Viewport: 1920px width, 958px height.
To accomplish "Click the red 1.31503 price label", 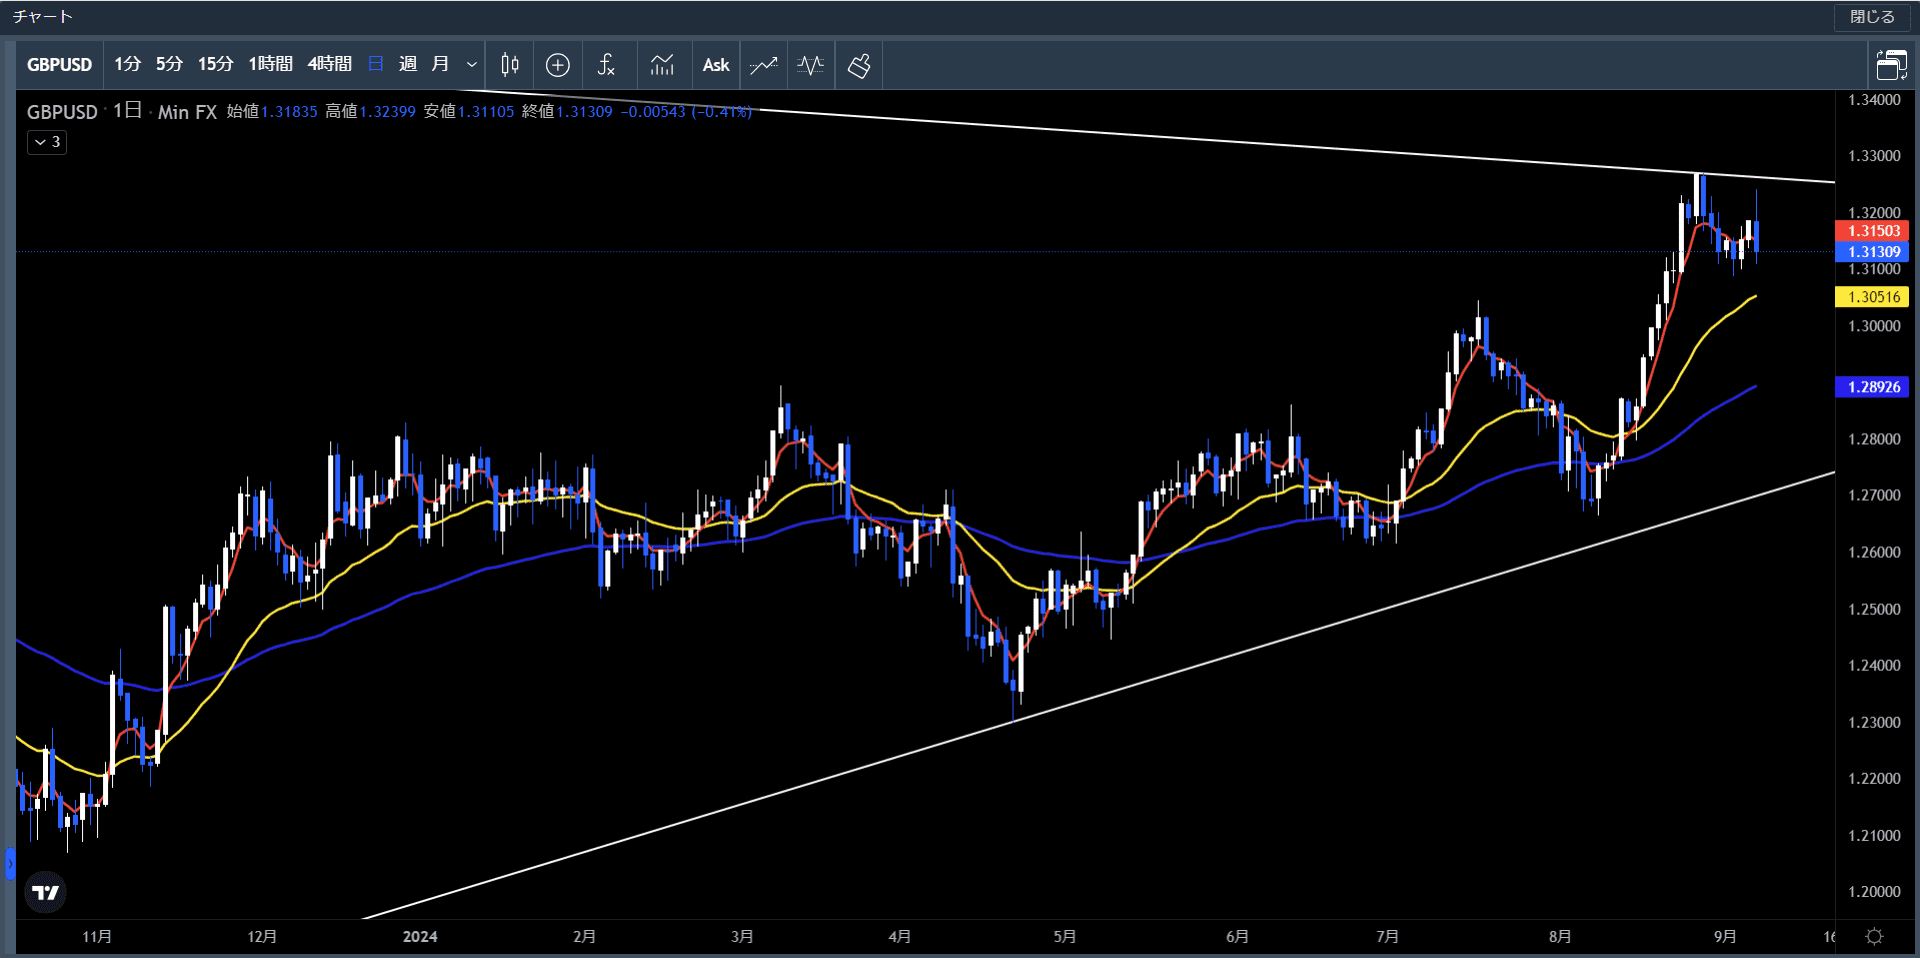I will point(1873,231).
